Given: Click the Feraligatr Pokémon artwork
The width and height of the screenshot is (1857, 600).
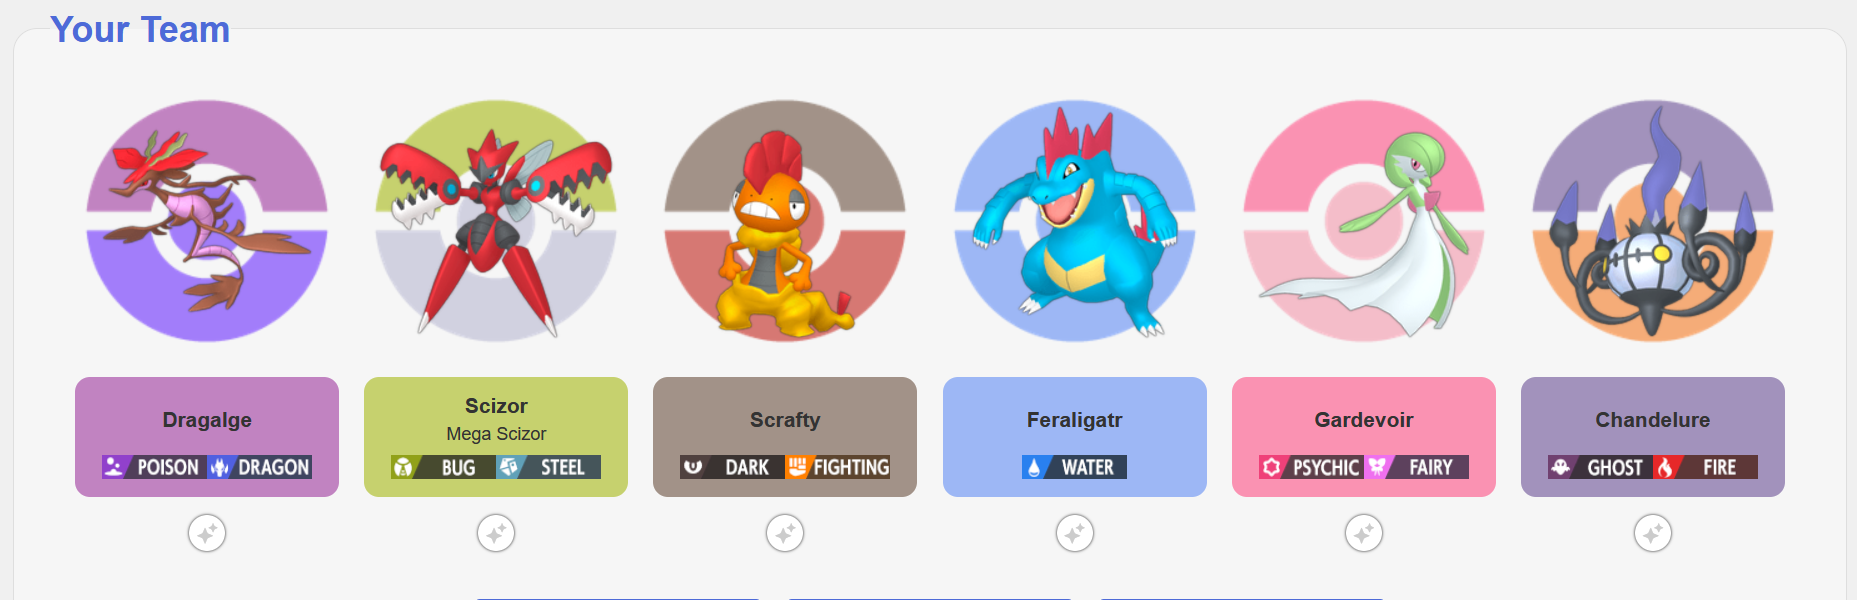Looking at the screenshot, I should pyautogui.click(x=1075, y=221).
